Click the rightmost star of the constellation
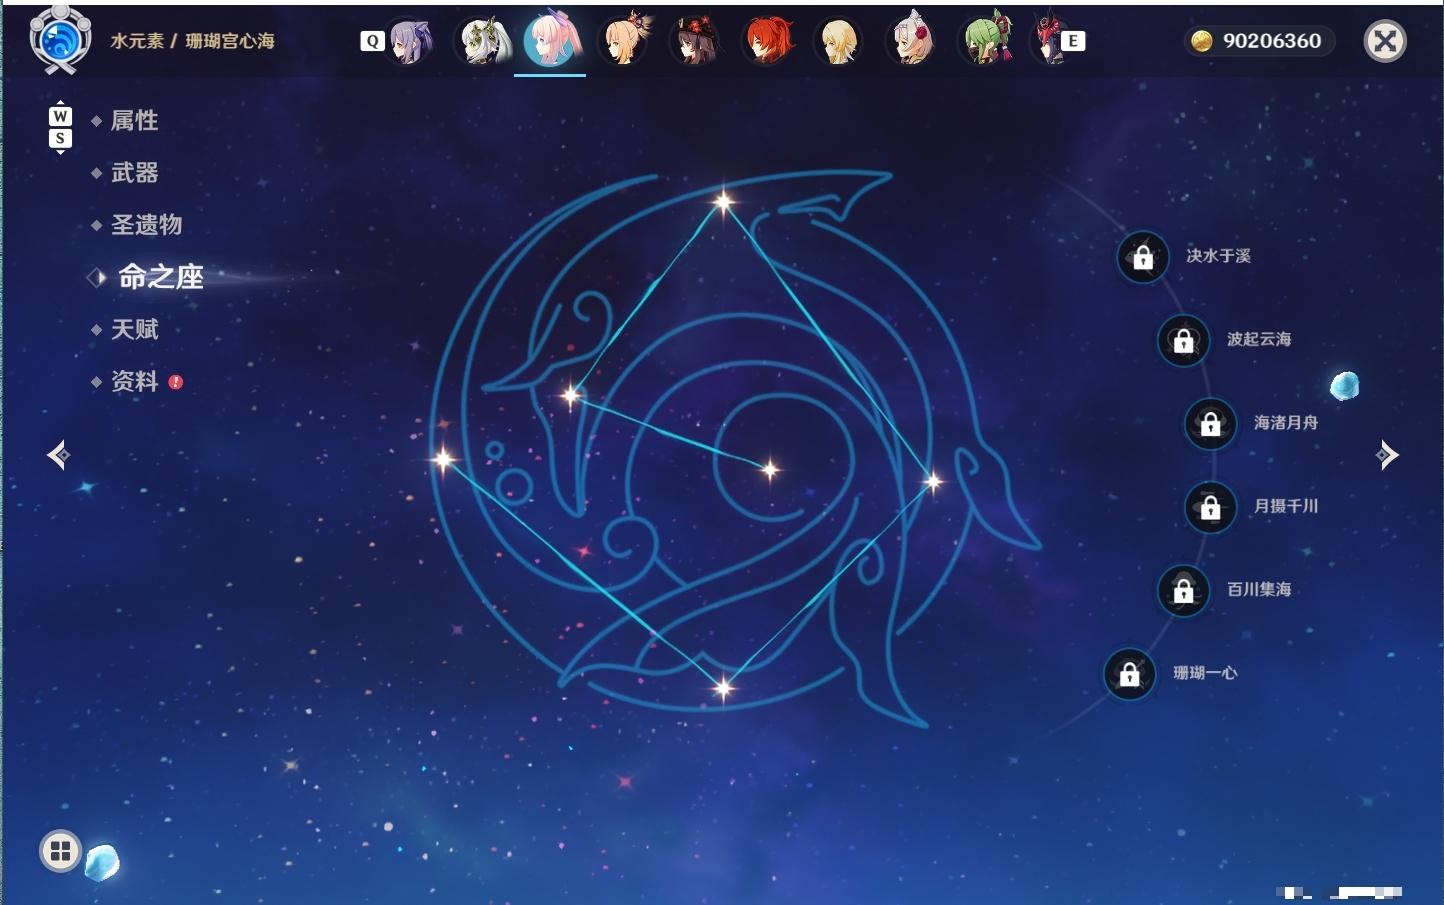This screenshot has width=1444, height=905. point(933,482)
